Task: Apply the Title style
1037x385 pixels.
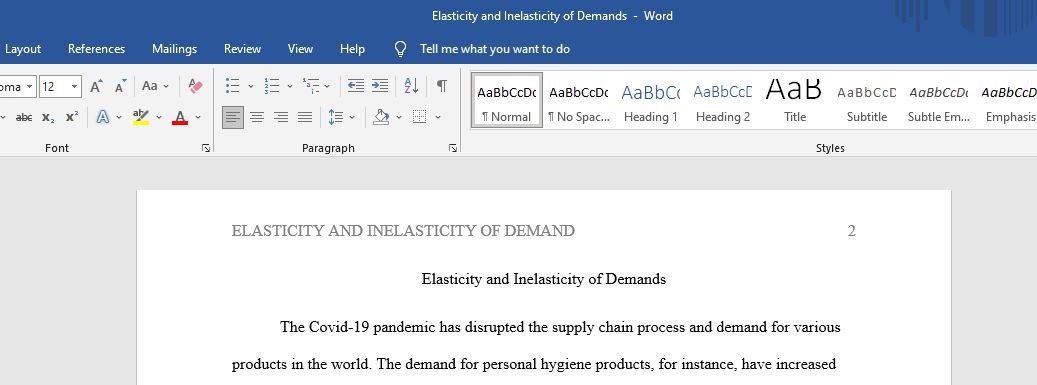Action: pos(795,101)
